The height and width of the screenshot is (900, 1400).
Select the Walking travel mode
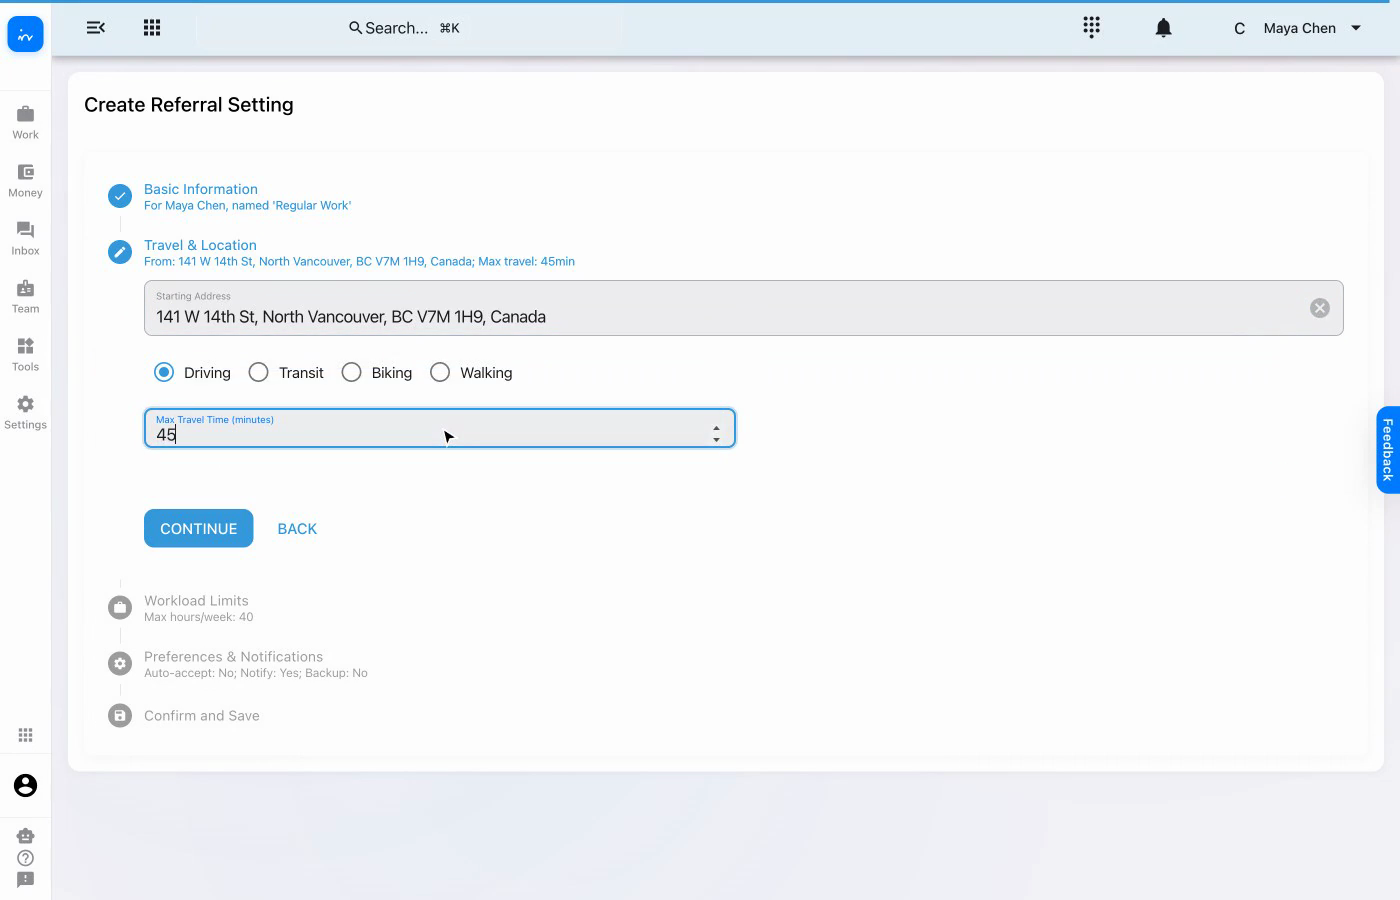point(440,372)
